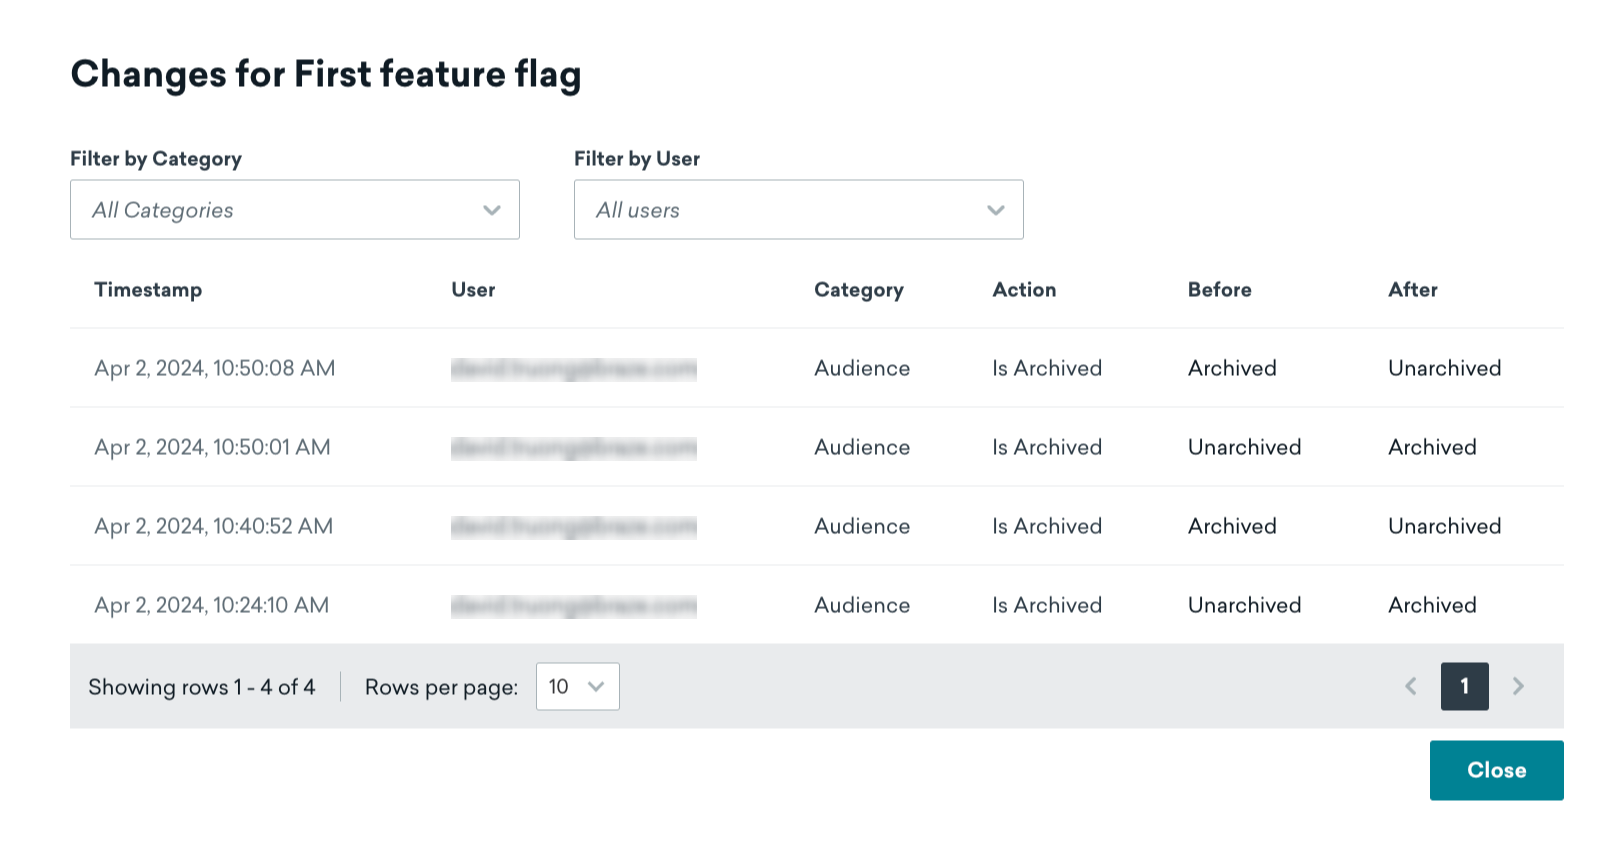Viewport: 1616px width, 852px height.
Task: Select timestamp Apr 2, 2024, 10:24:10 AM
Action: pyautogui.click(x=212, y=605)
